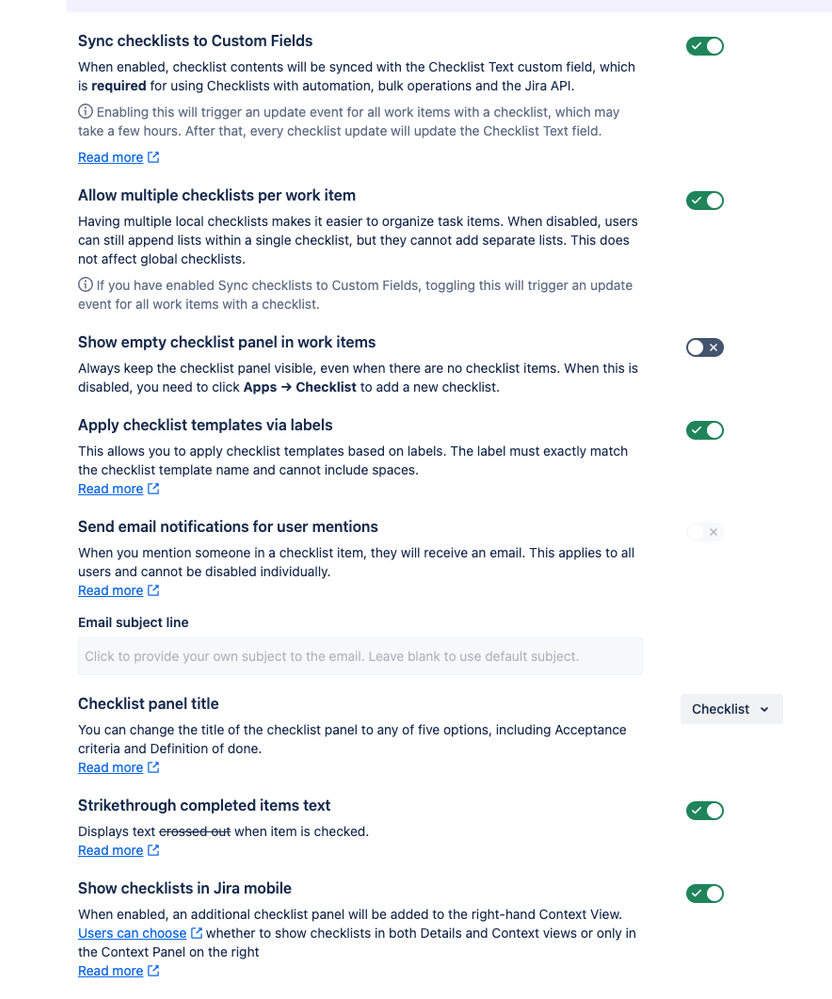Click external-link icon under Strikethrough completed items
The height and width of the screenshot is (999, 832).
coord(154,850)
